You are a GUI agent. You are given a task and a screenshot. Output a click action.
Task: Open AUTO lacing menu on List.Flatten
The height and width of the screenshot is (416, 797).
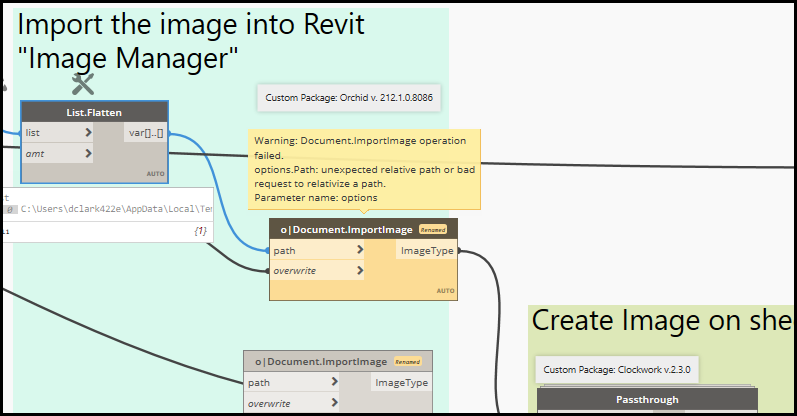[x=156, y=174]
